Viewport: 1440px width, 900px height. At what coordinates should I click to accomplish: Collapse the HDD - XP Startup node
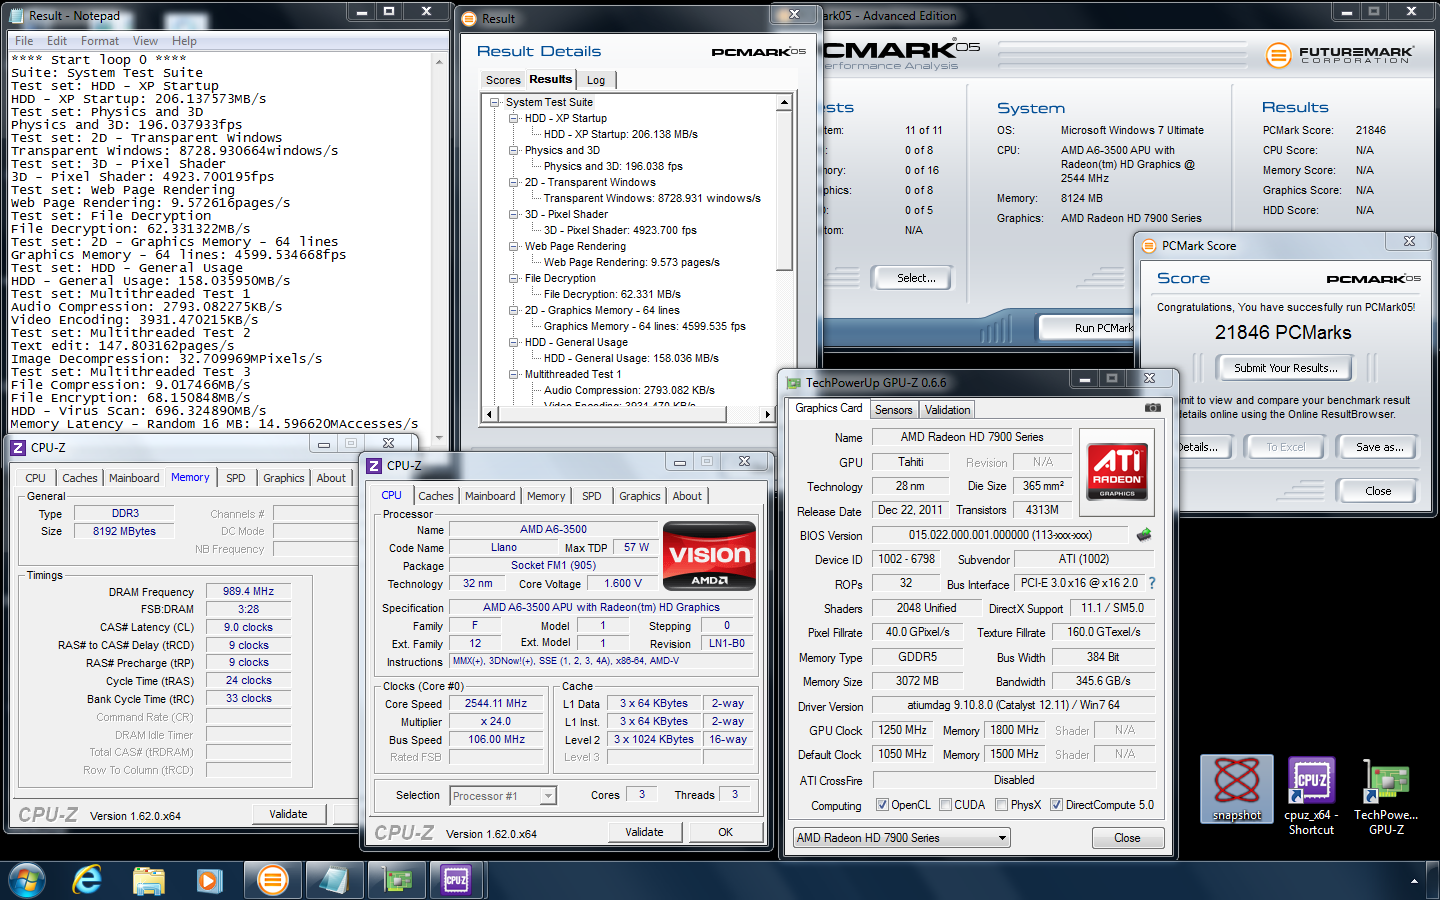coord(513,118)
